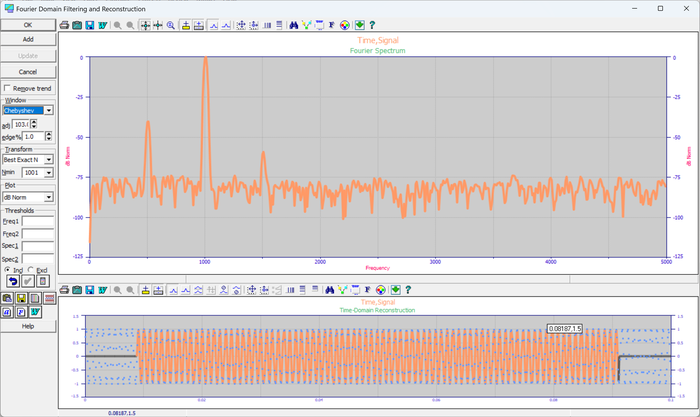The height and width of the screenshot is (417, 700).
Task: Click clipboard copy icon in left panel
Action: pyautogui.click(x=7, y=298)
